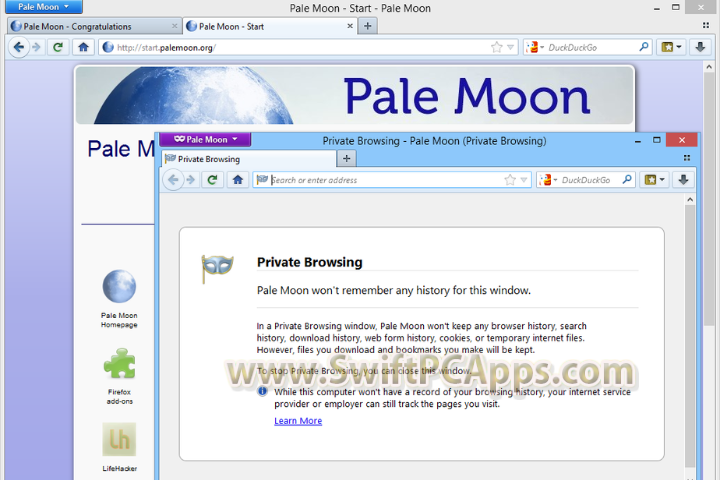Open Downloads in the main Pale Moon window
720x480 pixels.
[x=700, y=47]
